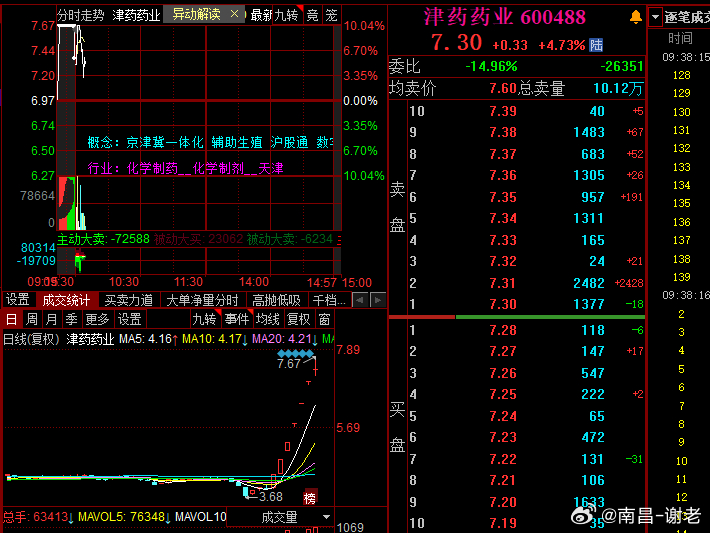
Task: Open the 大单净量分时 tab
Action: click(x=202, y=300)
